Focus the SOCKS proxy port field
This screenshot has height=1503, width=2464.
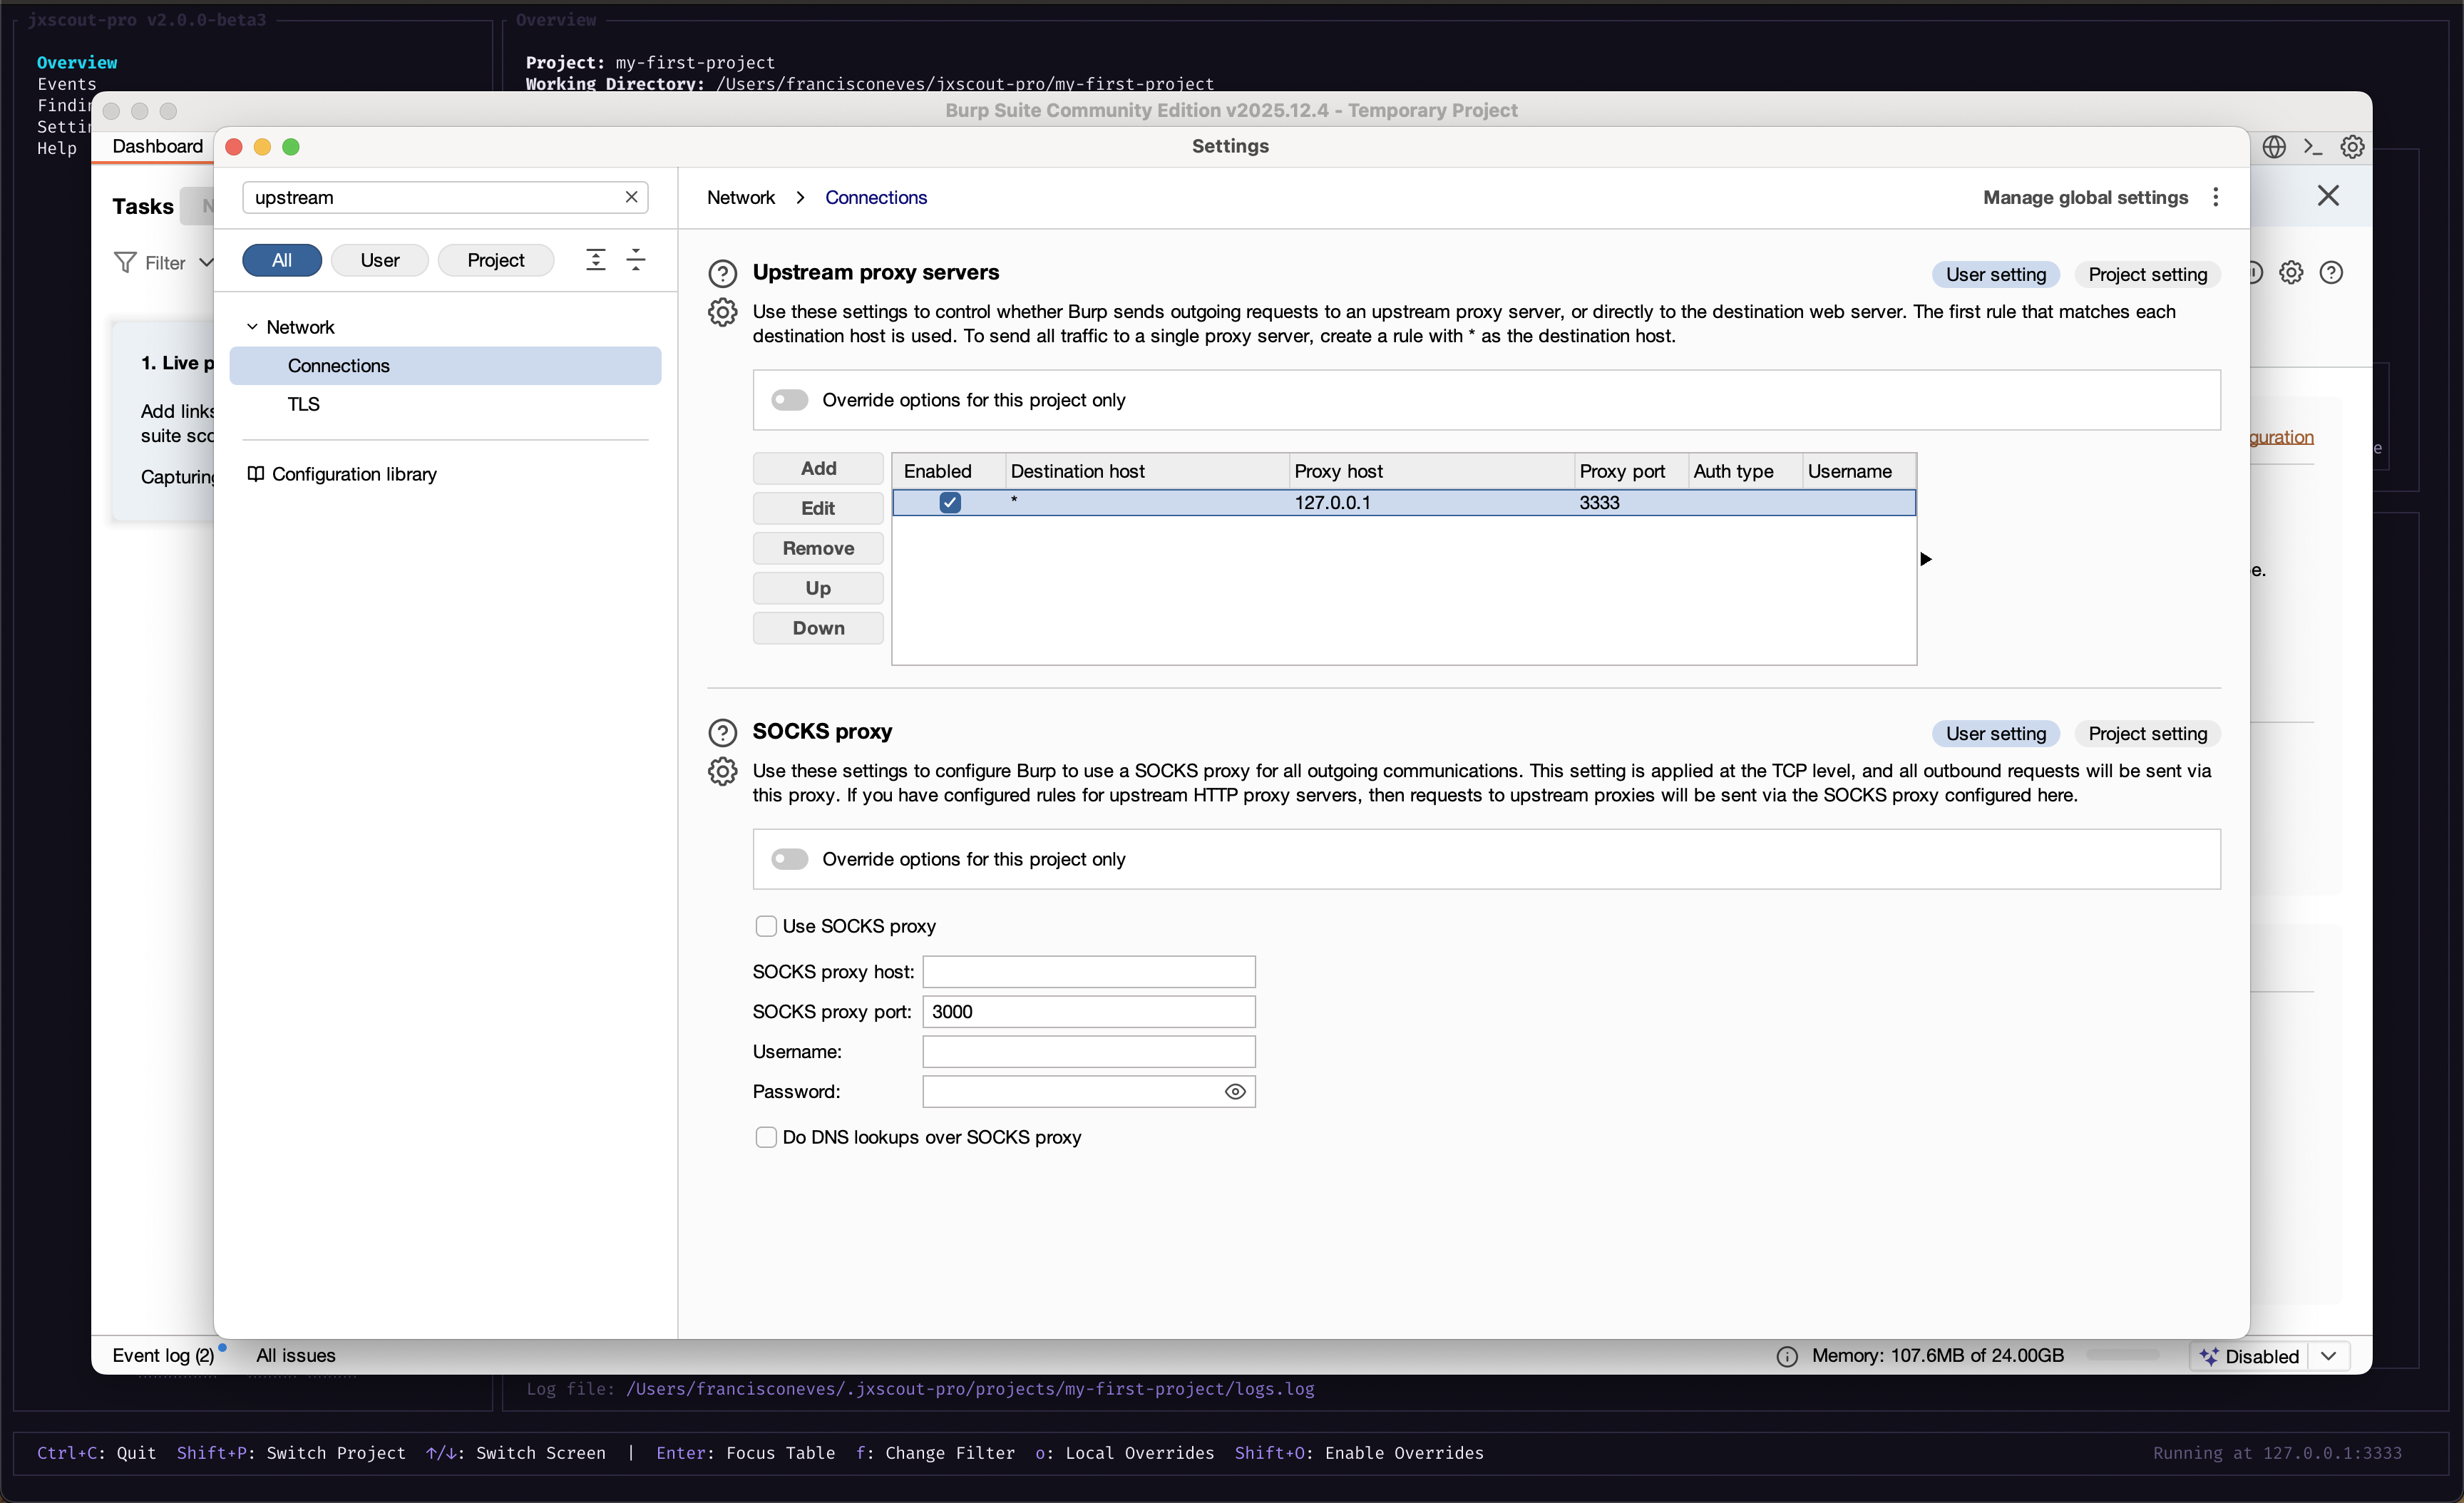point(1089,1011)
